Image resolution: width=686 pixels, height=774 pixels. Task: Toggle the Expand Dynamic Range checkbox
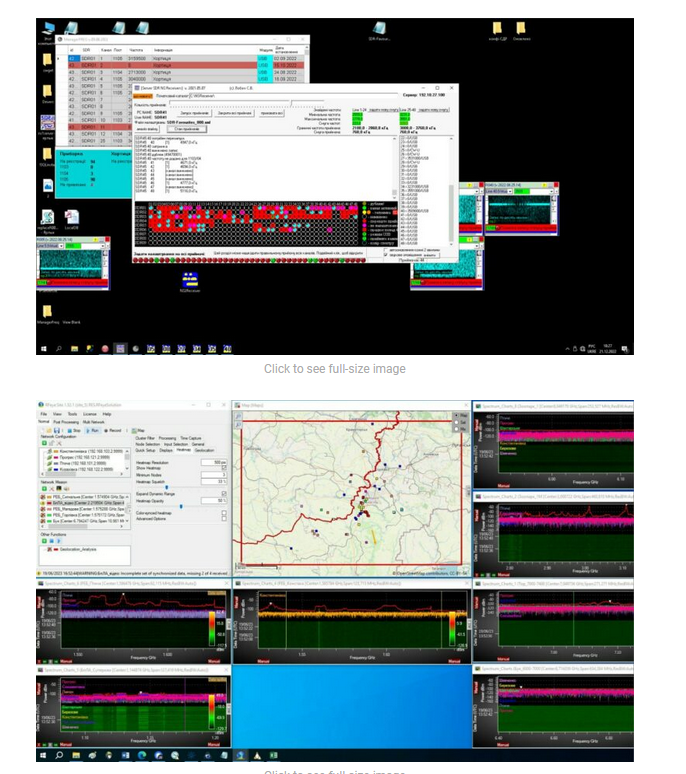(x=224, y=493)
